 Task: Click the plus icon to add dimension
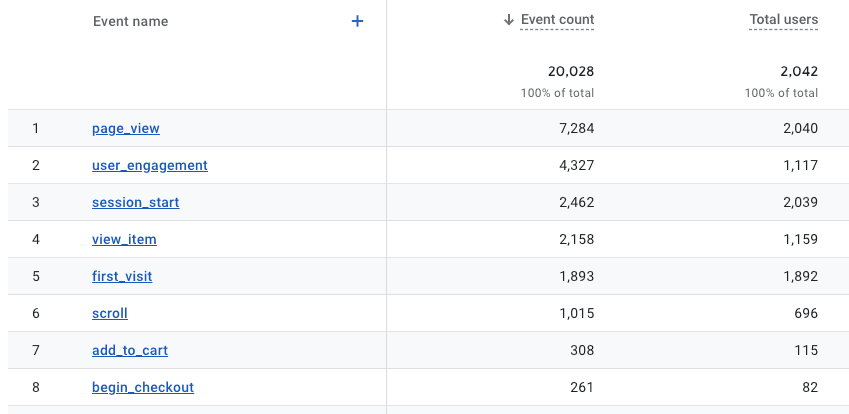pyautogui.click(x=357, y=21)
